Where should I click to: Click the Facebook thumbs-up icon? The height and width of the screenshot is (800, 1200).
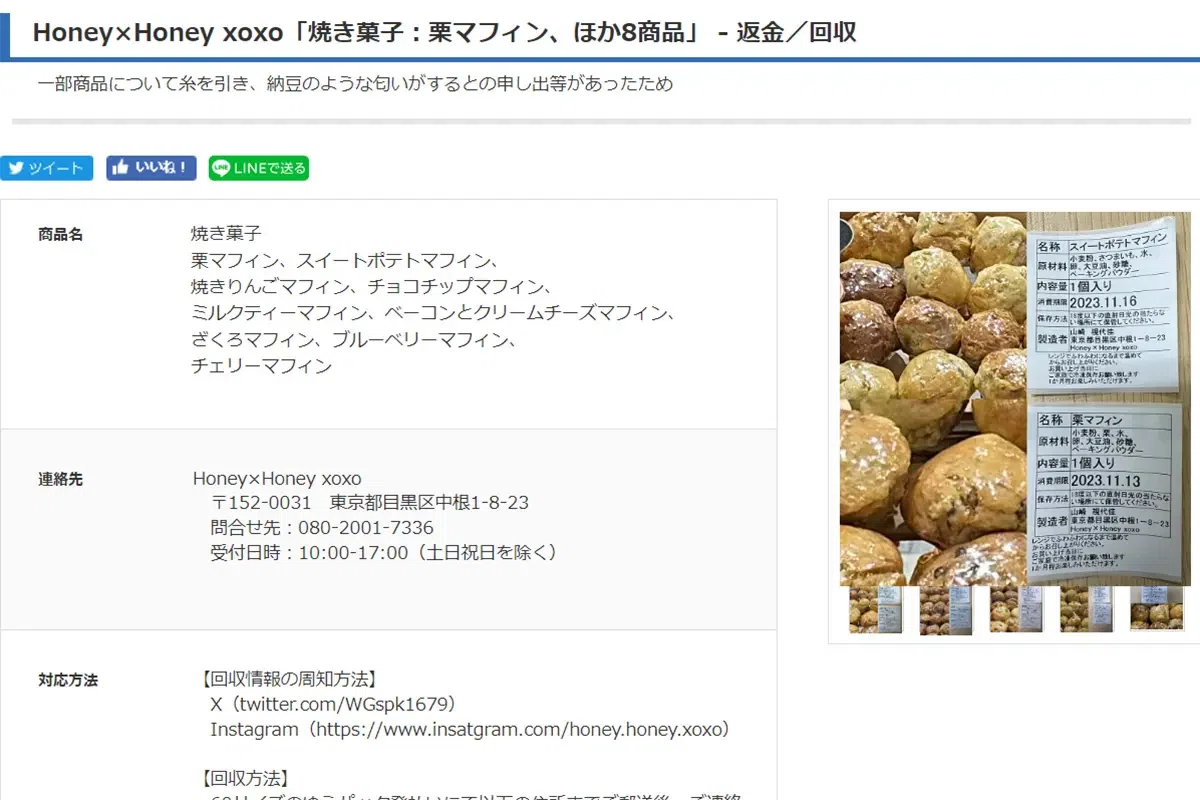point(121,168)
